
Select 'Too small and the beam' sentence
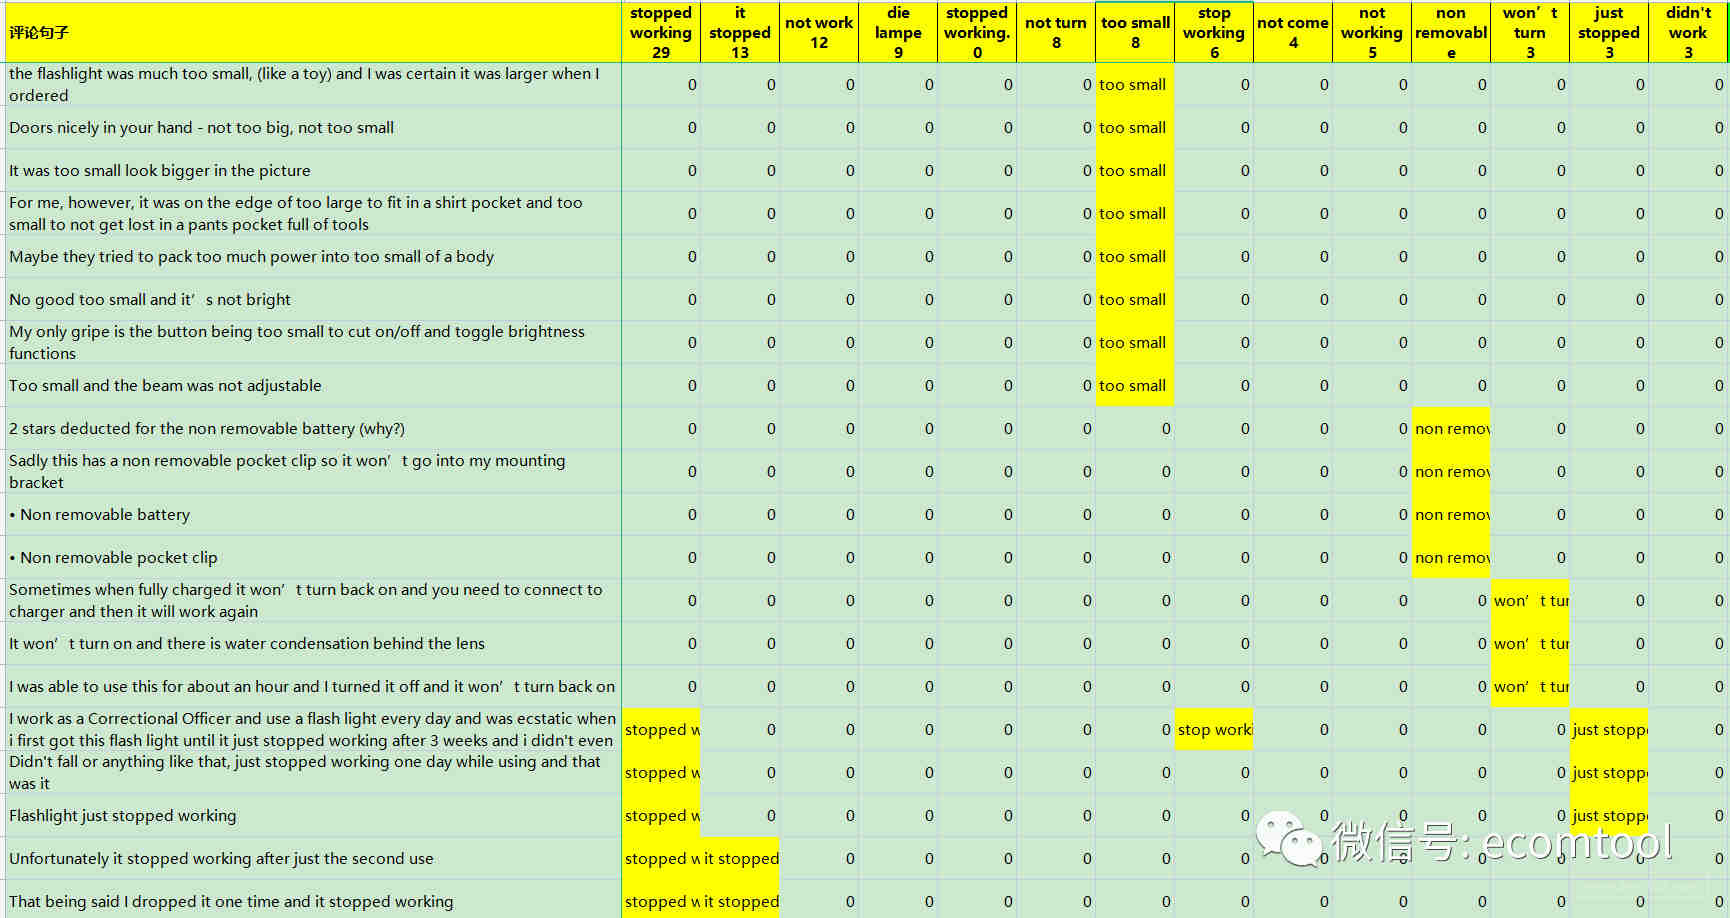coord(313,385)
